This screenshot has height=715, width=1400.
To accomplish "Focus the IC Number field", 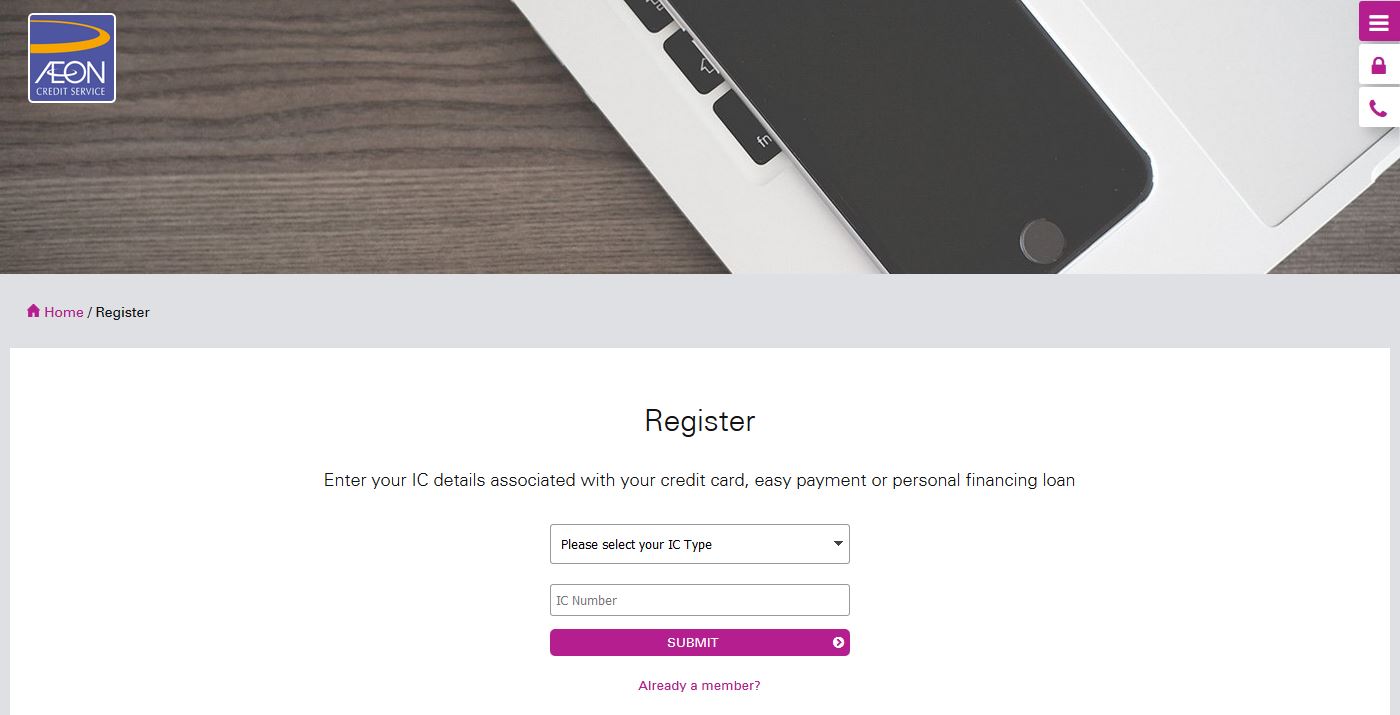I will click(x=700, y=600).
